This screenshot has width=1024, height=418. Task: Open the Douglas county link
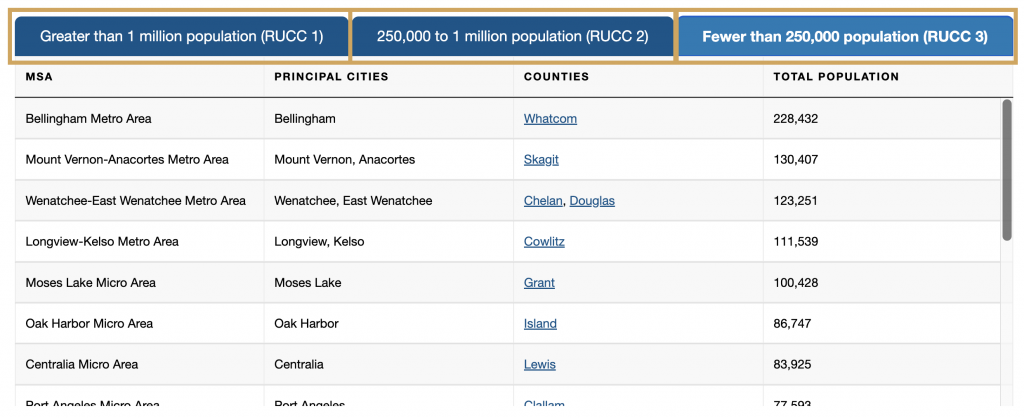592,201
